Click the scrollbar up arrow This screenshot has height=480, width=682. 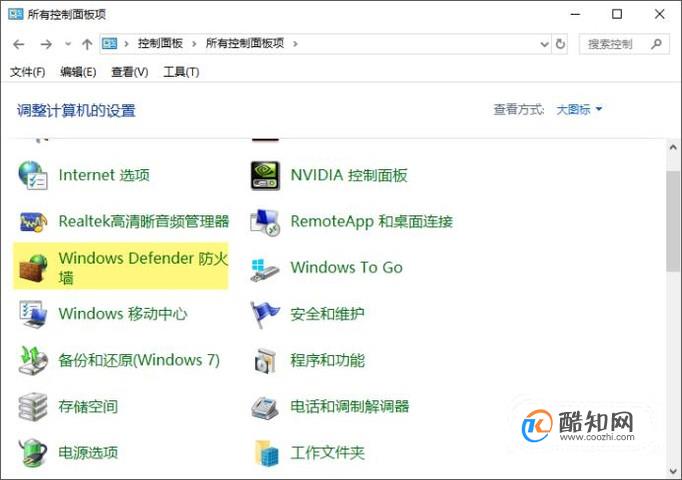tap(673, 147)
